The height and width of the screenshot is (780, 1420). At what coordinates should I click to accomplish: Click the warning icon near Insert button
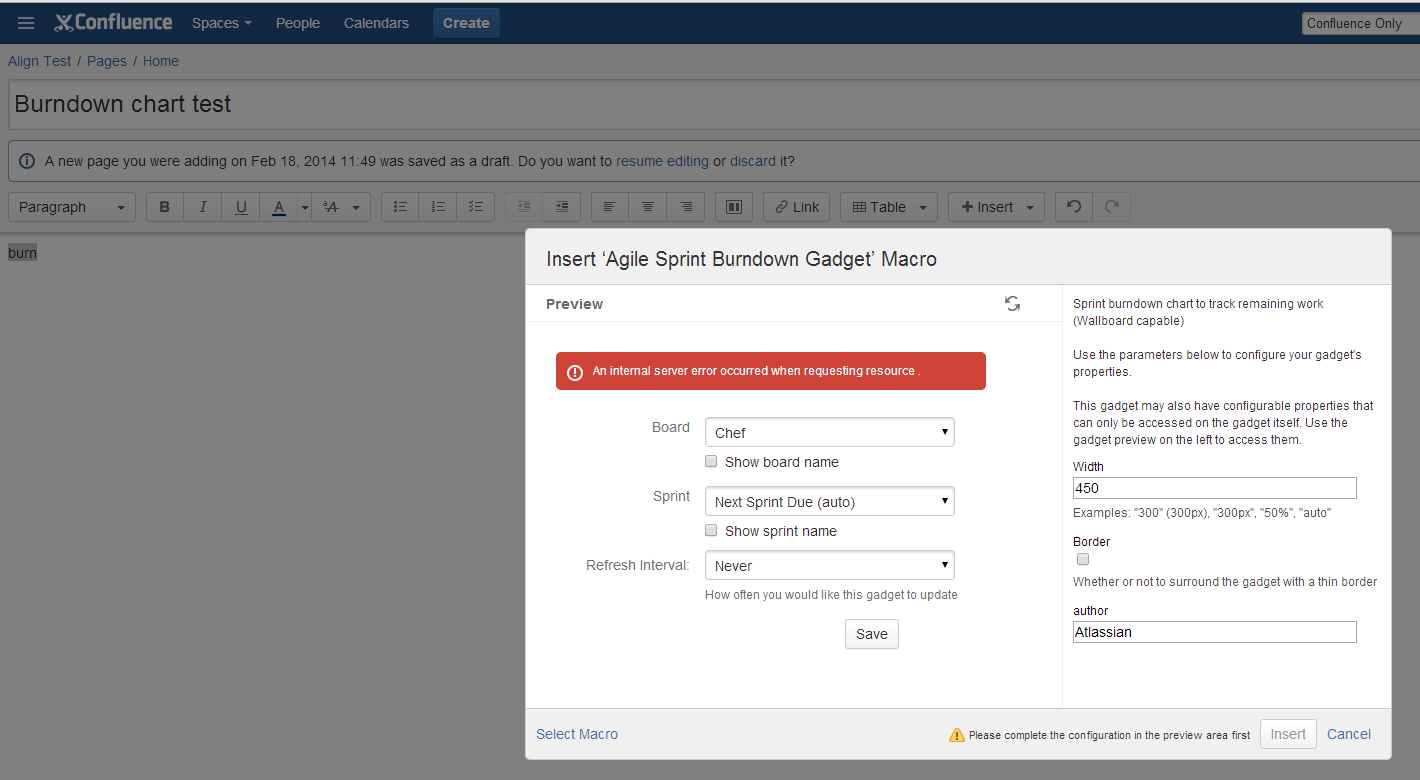click(x=957, y=735)
